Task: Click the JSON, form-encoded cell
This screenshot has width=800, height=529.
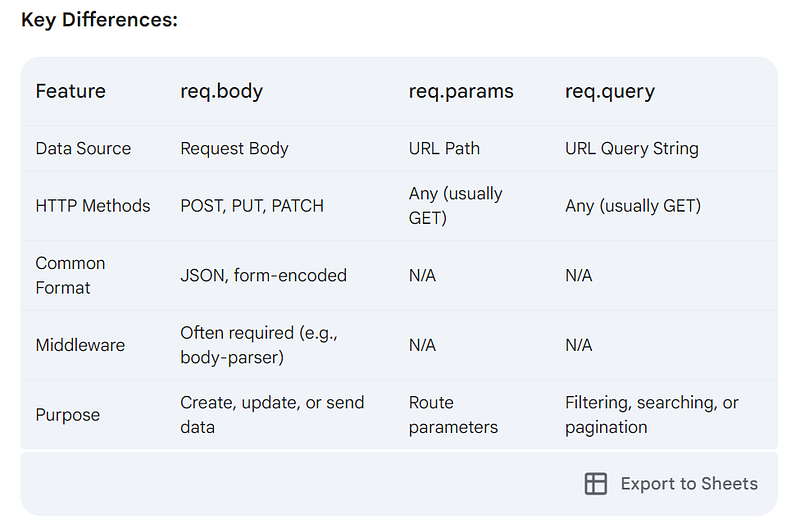Action: 263,275
